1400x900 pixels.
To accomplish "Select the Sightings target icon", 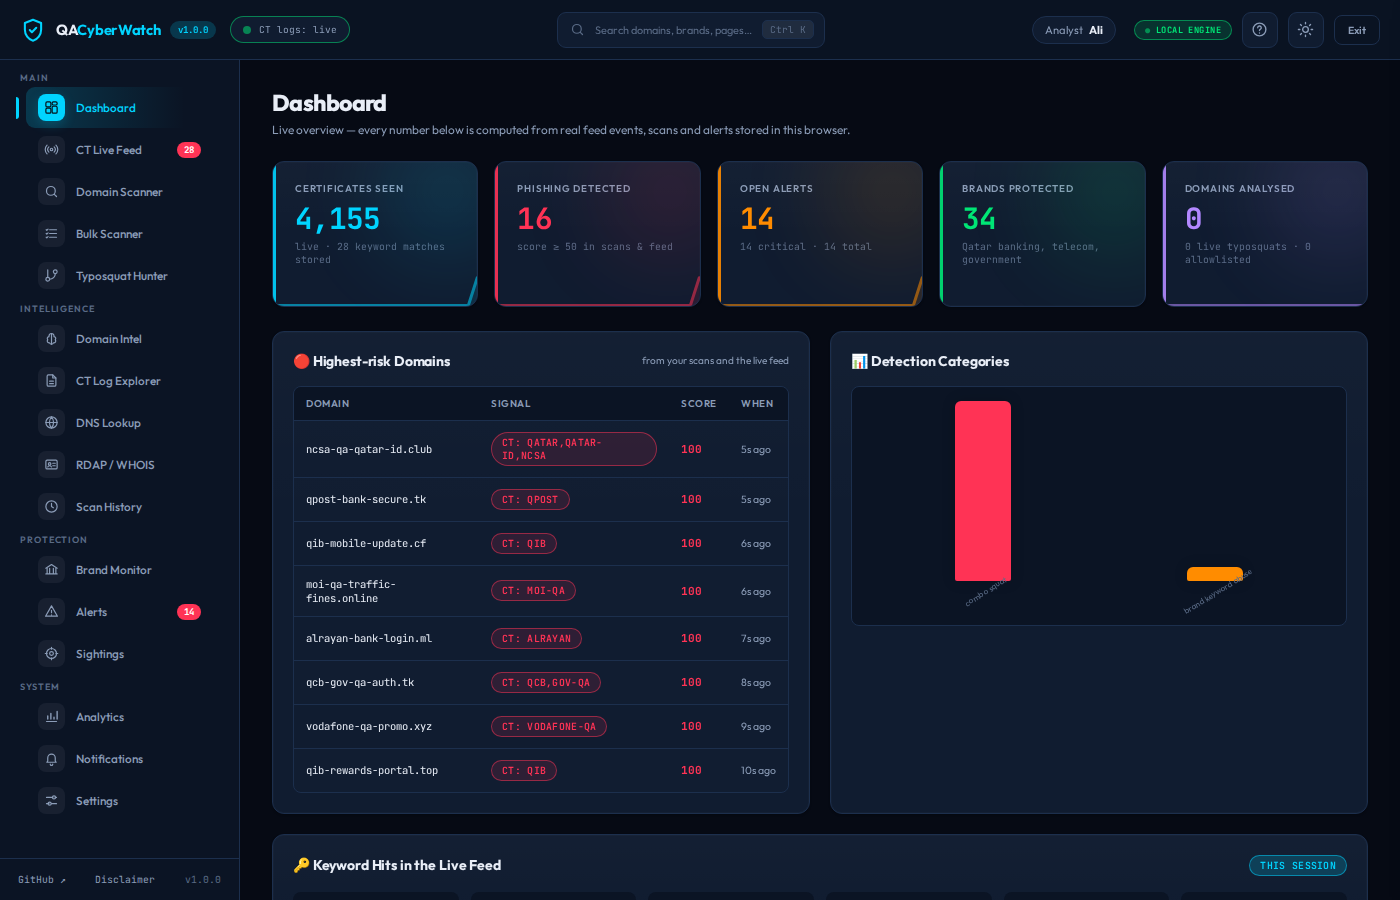I will coord(52,654).
